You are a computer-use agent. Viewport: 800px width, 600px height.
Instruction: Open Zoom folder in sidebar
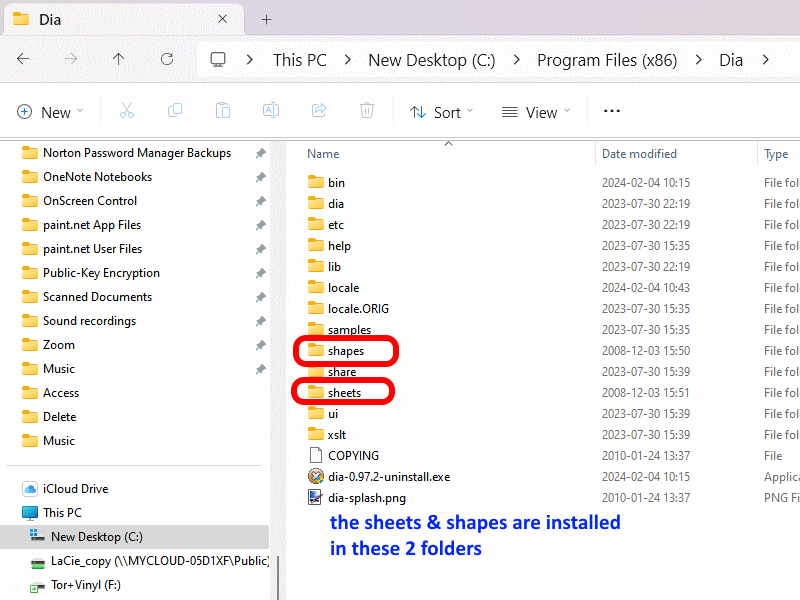coord(48,344)
